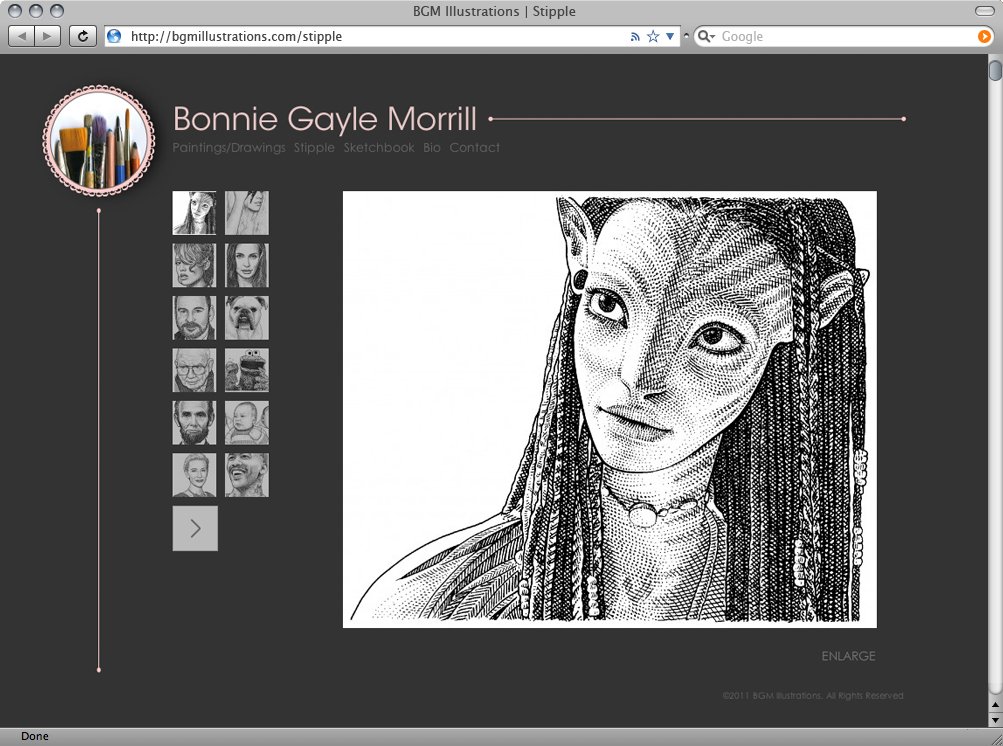Open the bookmark dropdown arrow beside star
Viewport: 1003px width, 746px height.
[x=670, y=36]
